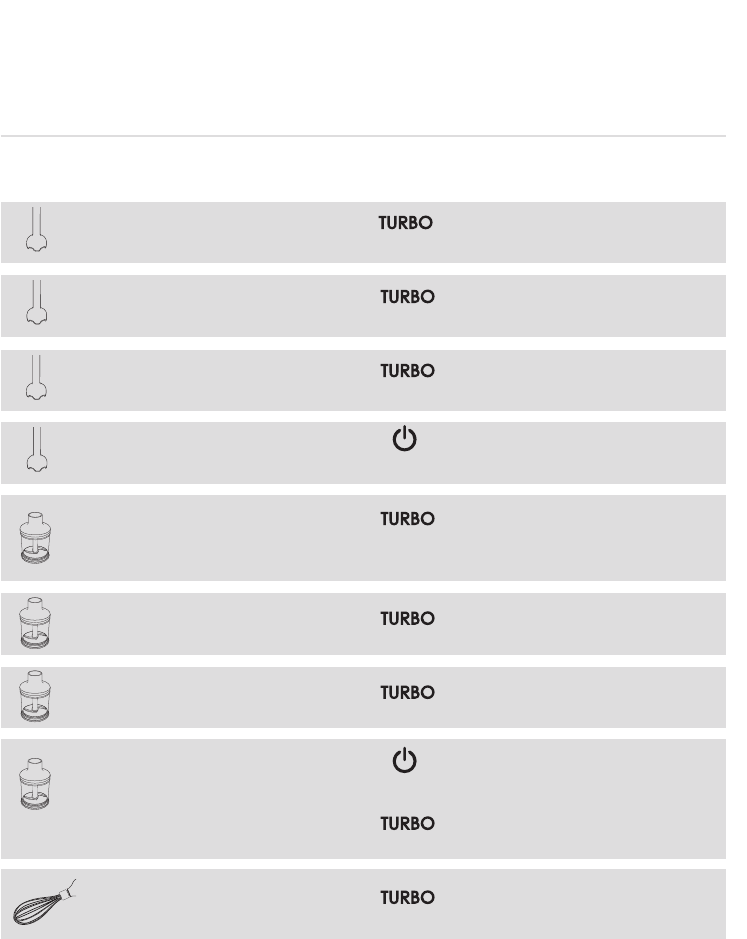The height and width of the screenshot is (939, 747).
Task: Select TURBO in the second blender shaft row
Action: pos(407,298)
